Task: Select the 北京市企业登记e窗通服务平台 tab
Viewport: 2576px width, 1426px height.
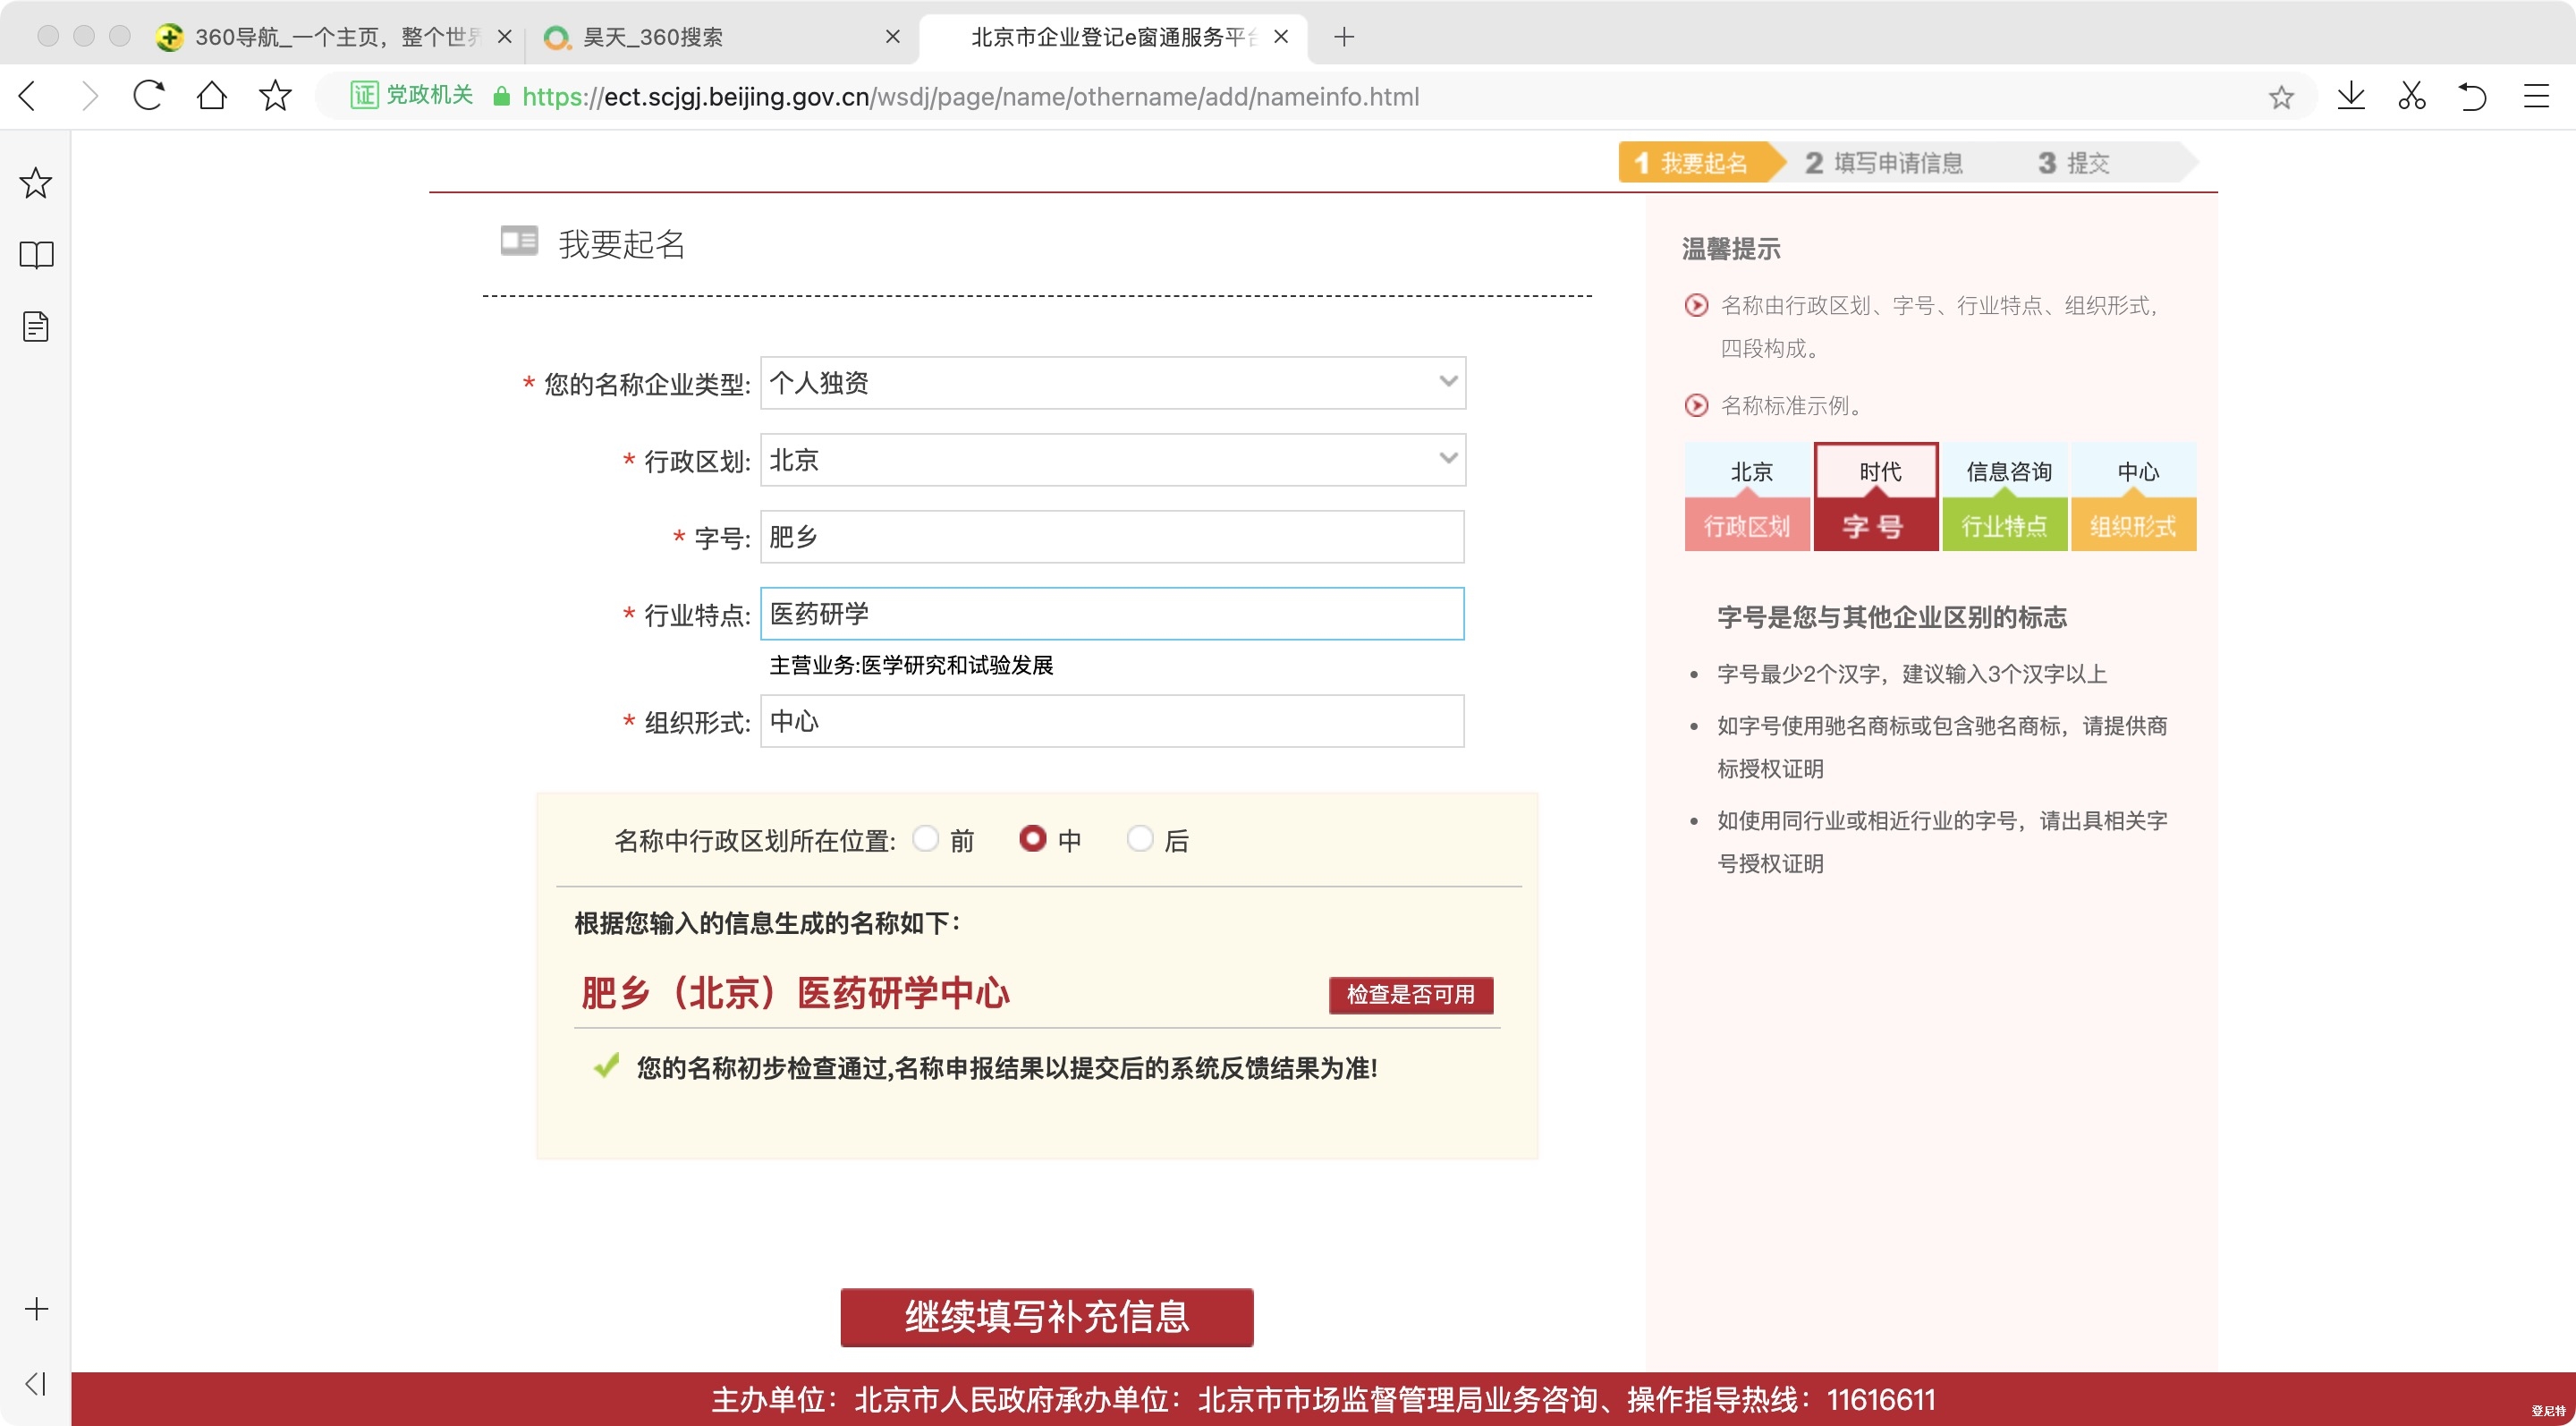Action: click(1112, 37)
